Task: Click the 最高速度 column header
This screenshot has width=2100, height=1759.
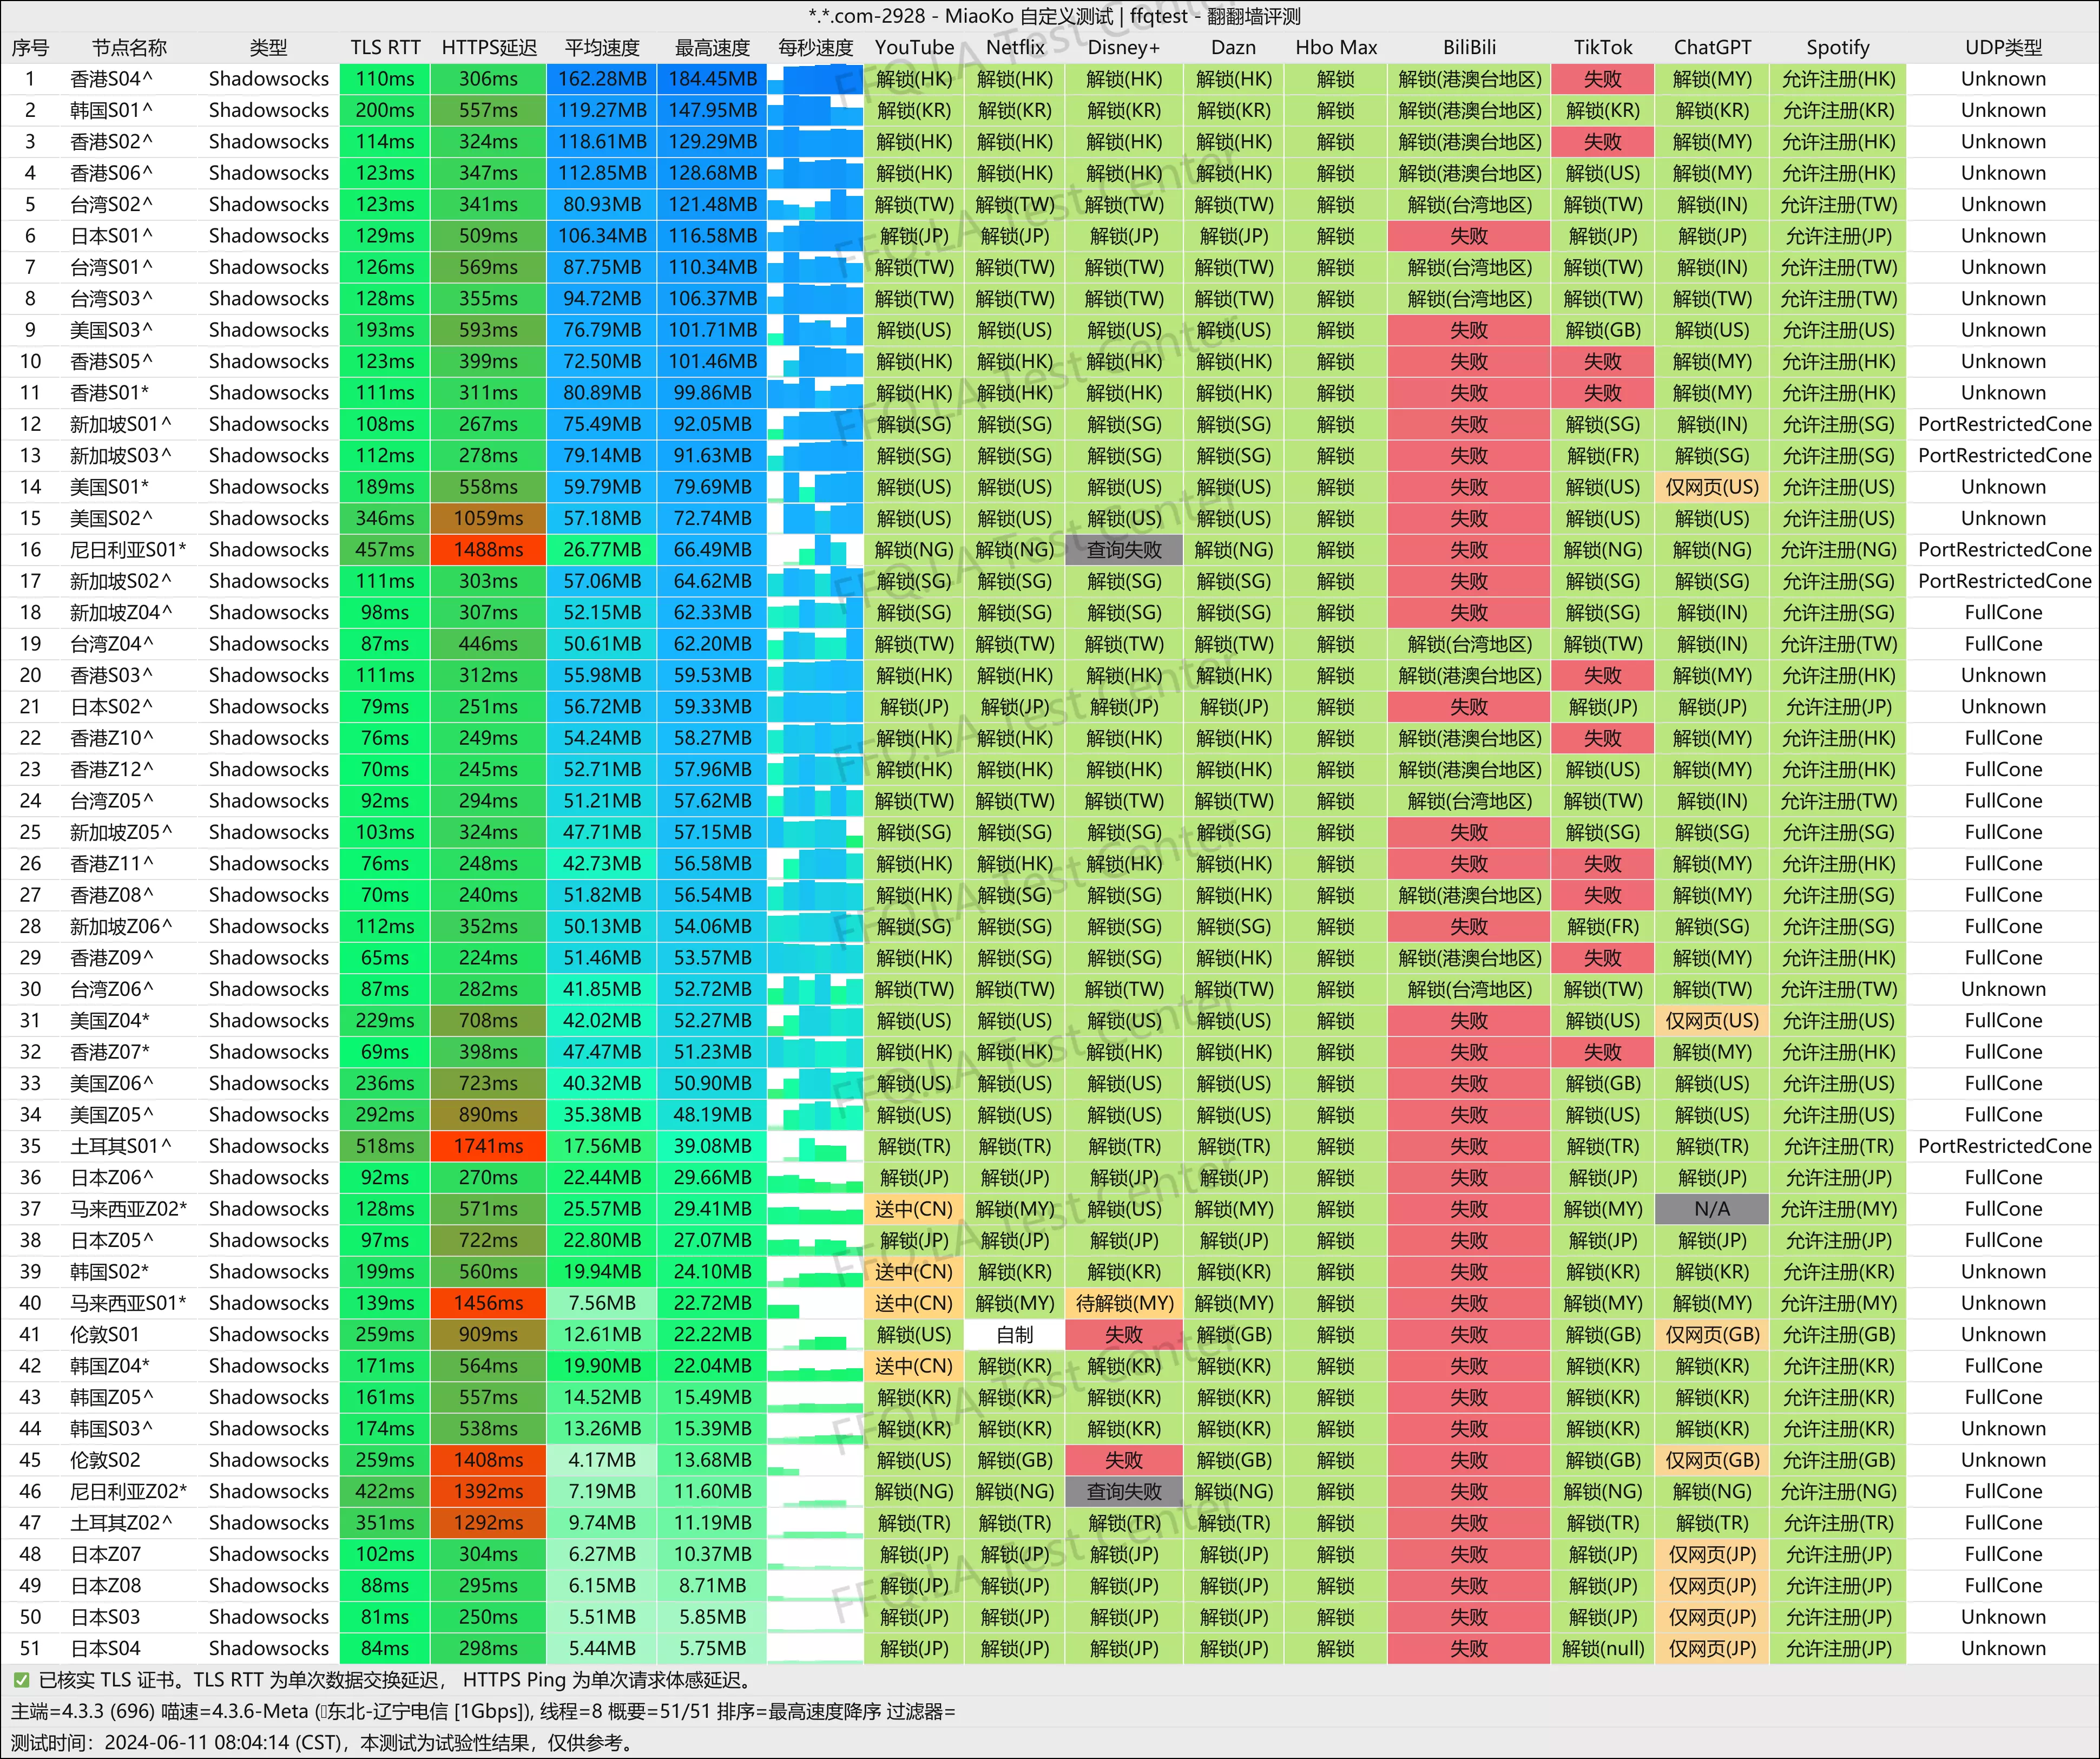Action: [711, 47]
